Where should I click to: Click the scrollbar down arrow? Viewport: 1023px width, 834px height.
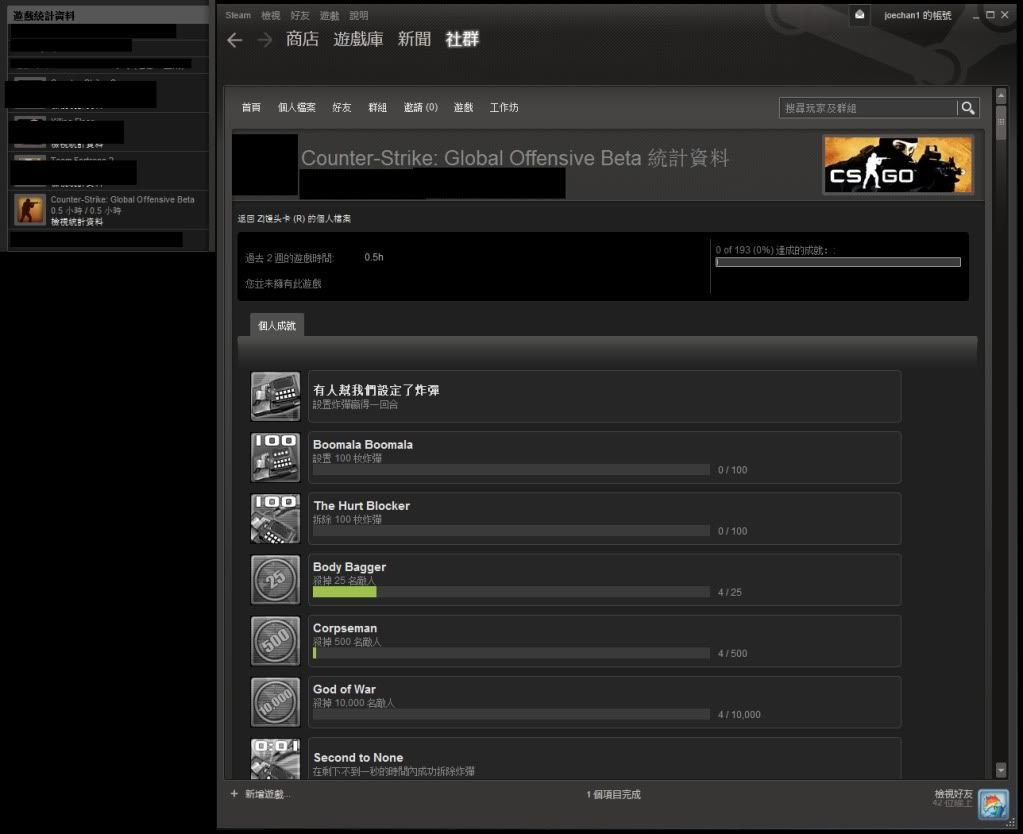click(x=1001, y=770)
